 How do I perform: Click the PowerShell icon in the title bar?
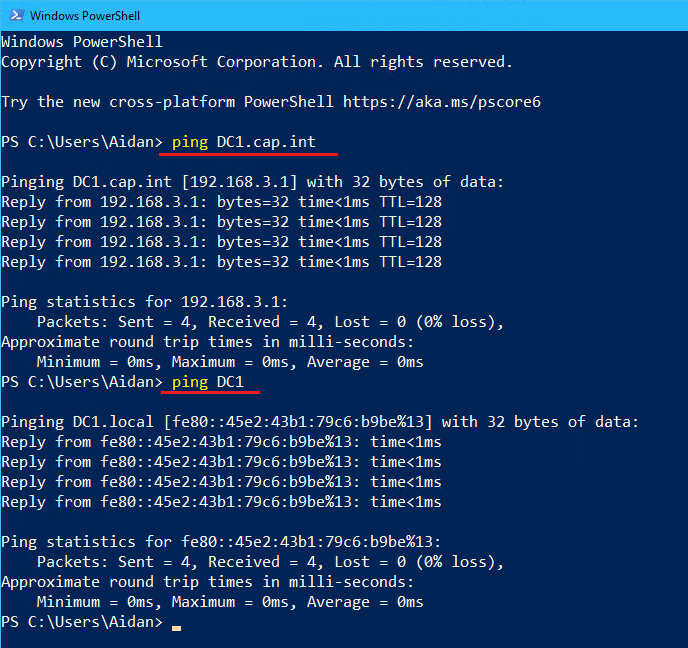(13, 15)
